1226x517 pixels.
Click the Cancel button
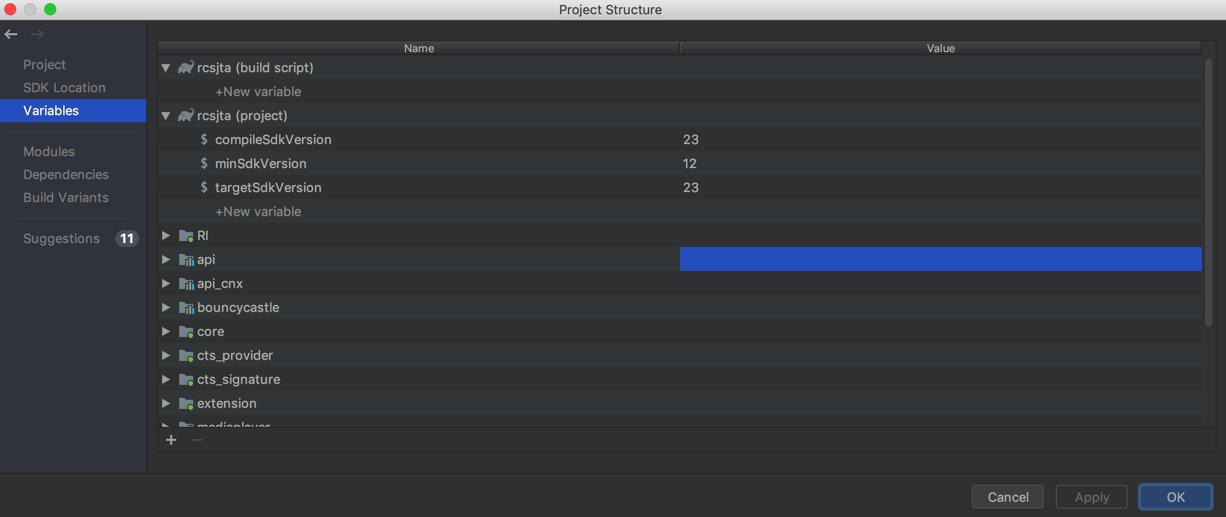(x=1008, y=497)
